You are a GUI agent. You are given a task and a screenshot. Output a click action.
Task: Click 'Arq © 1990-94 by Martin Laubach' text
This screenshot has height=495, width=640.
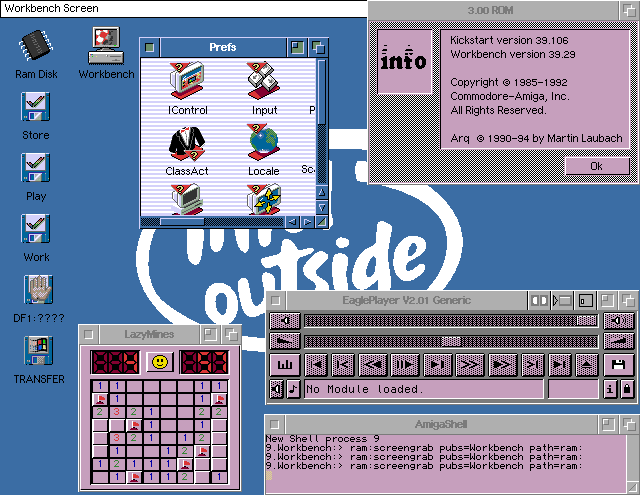[x=536, y=138]
